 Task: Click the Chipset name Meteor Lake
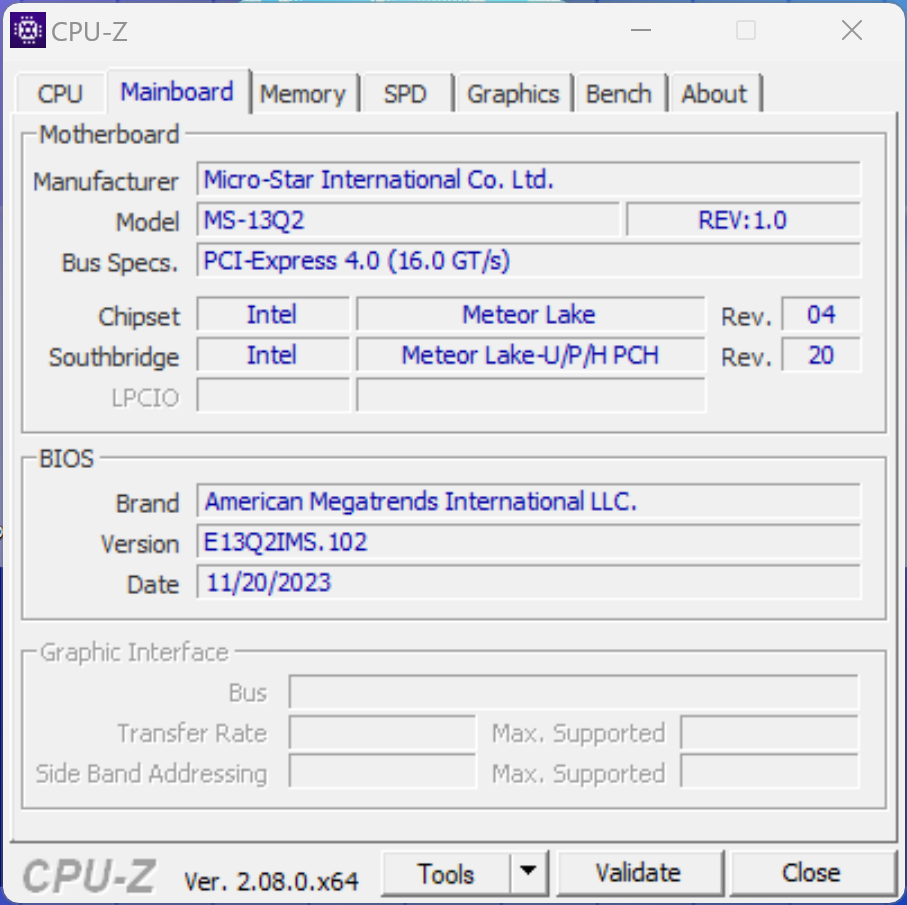[531, 314]
